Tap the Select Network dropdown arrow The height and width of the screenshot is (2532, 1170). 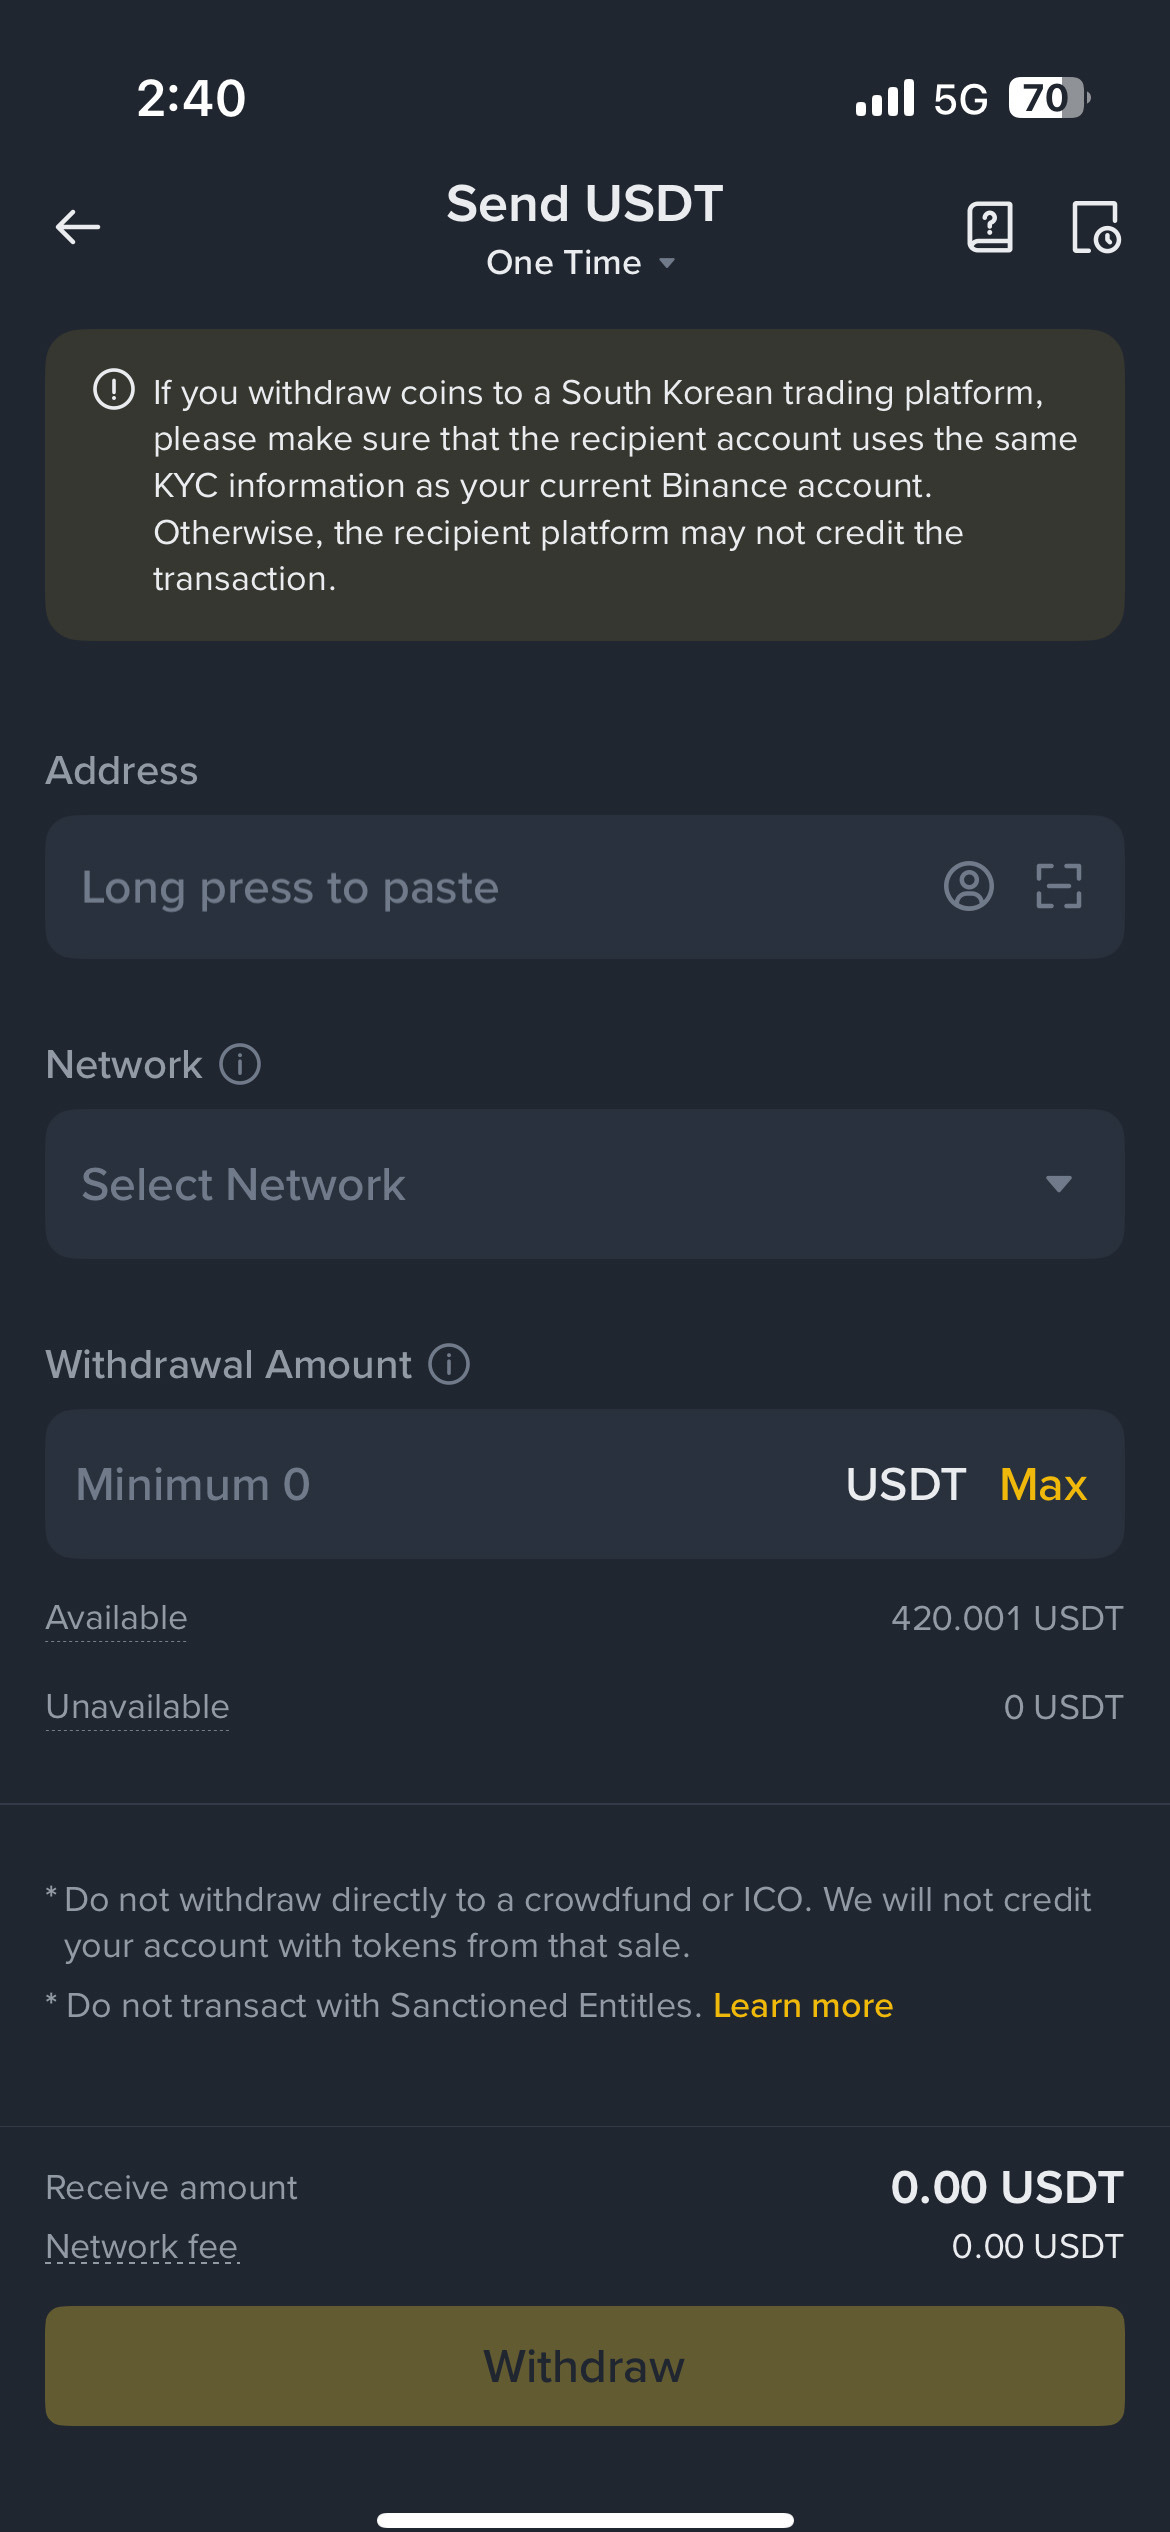click(1058, 1184)
